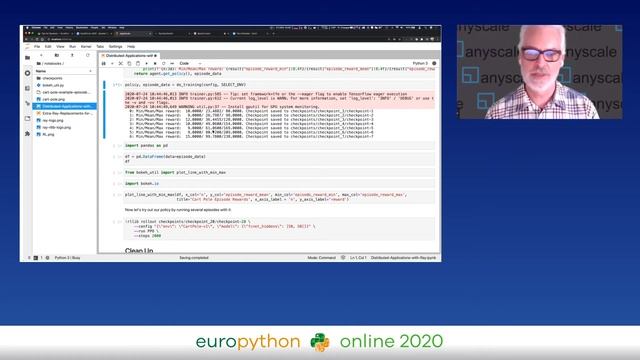Click the New Launcher plus icon in file browser

41,55
